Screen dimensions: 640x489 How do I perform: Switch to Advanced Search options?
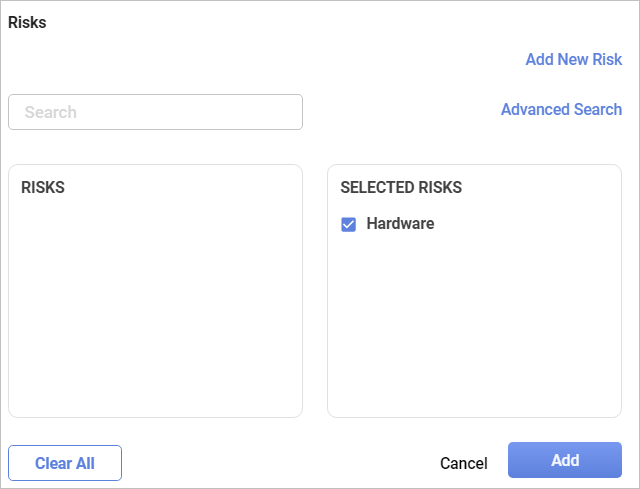(561, 109)
